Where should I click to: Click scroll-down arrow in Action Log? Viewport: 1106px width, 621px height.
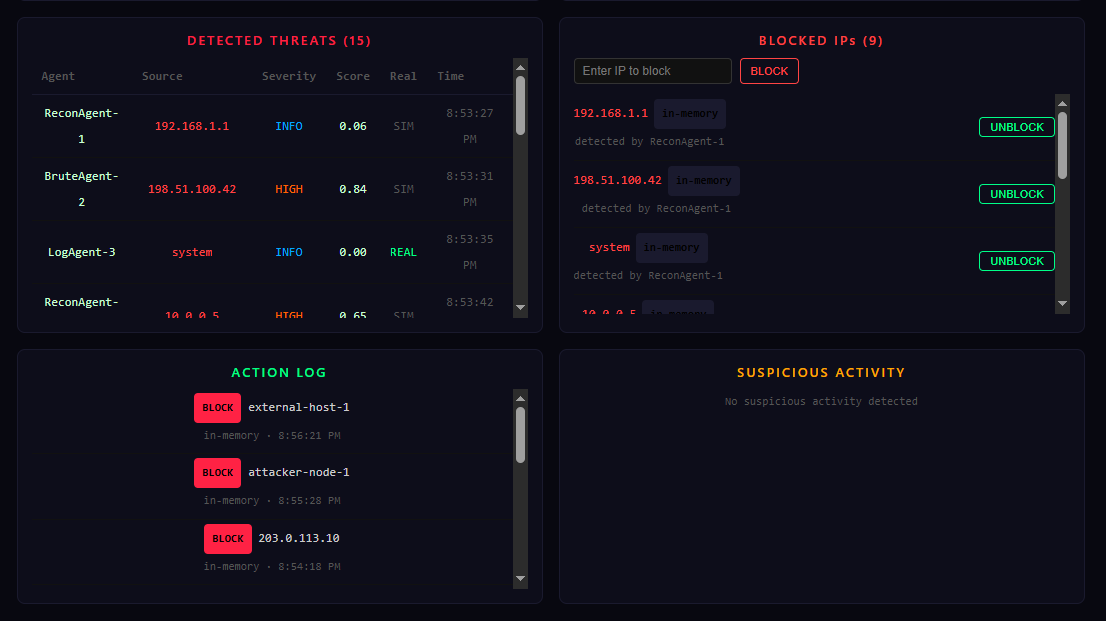coord(521,579)
